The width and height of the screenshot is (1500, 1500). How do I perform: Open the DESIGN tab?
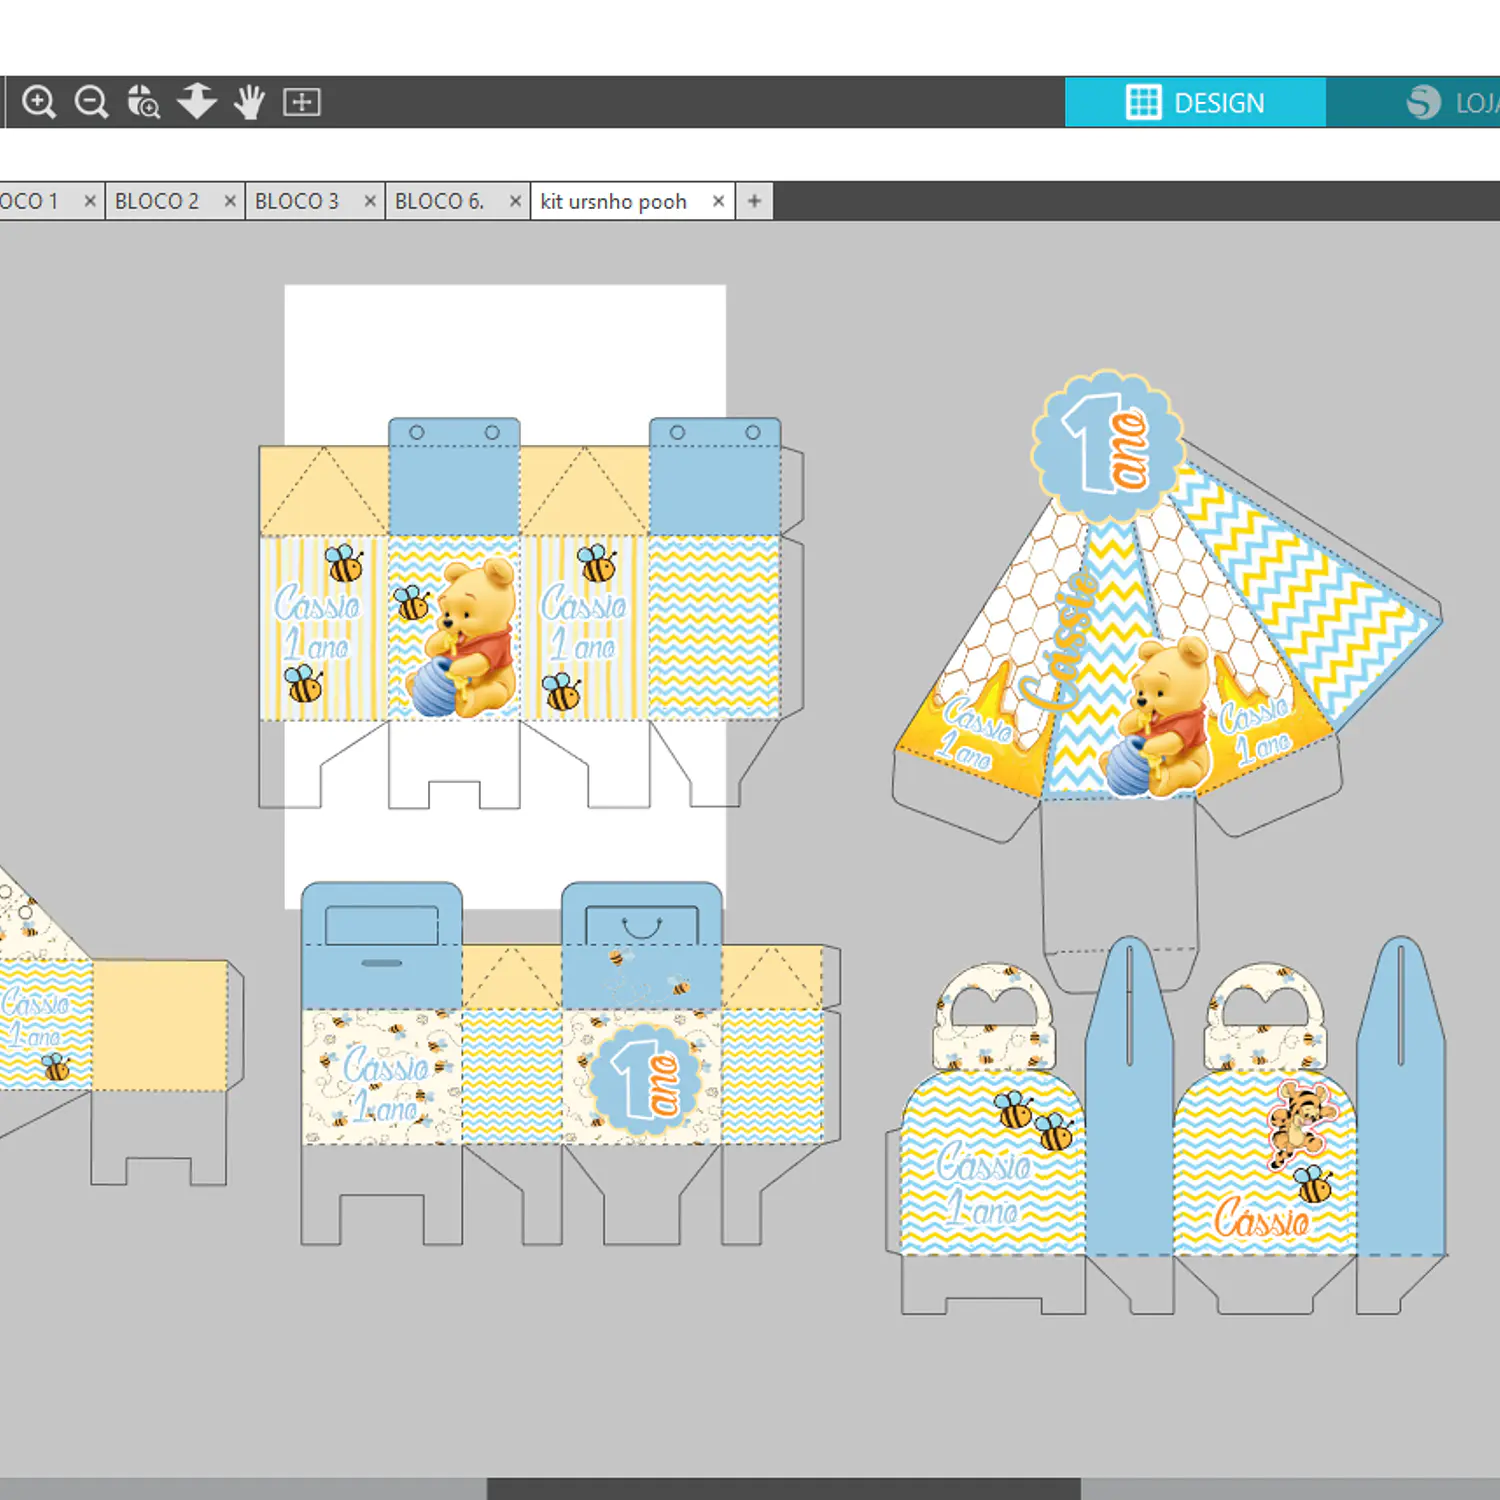(1195, 102)
